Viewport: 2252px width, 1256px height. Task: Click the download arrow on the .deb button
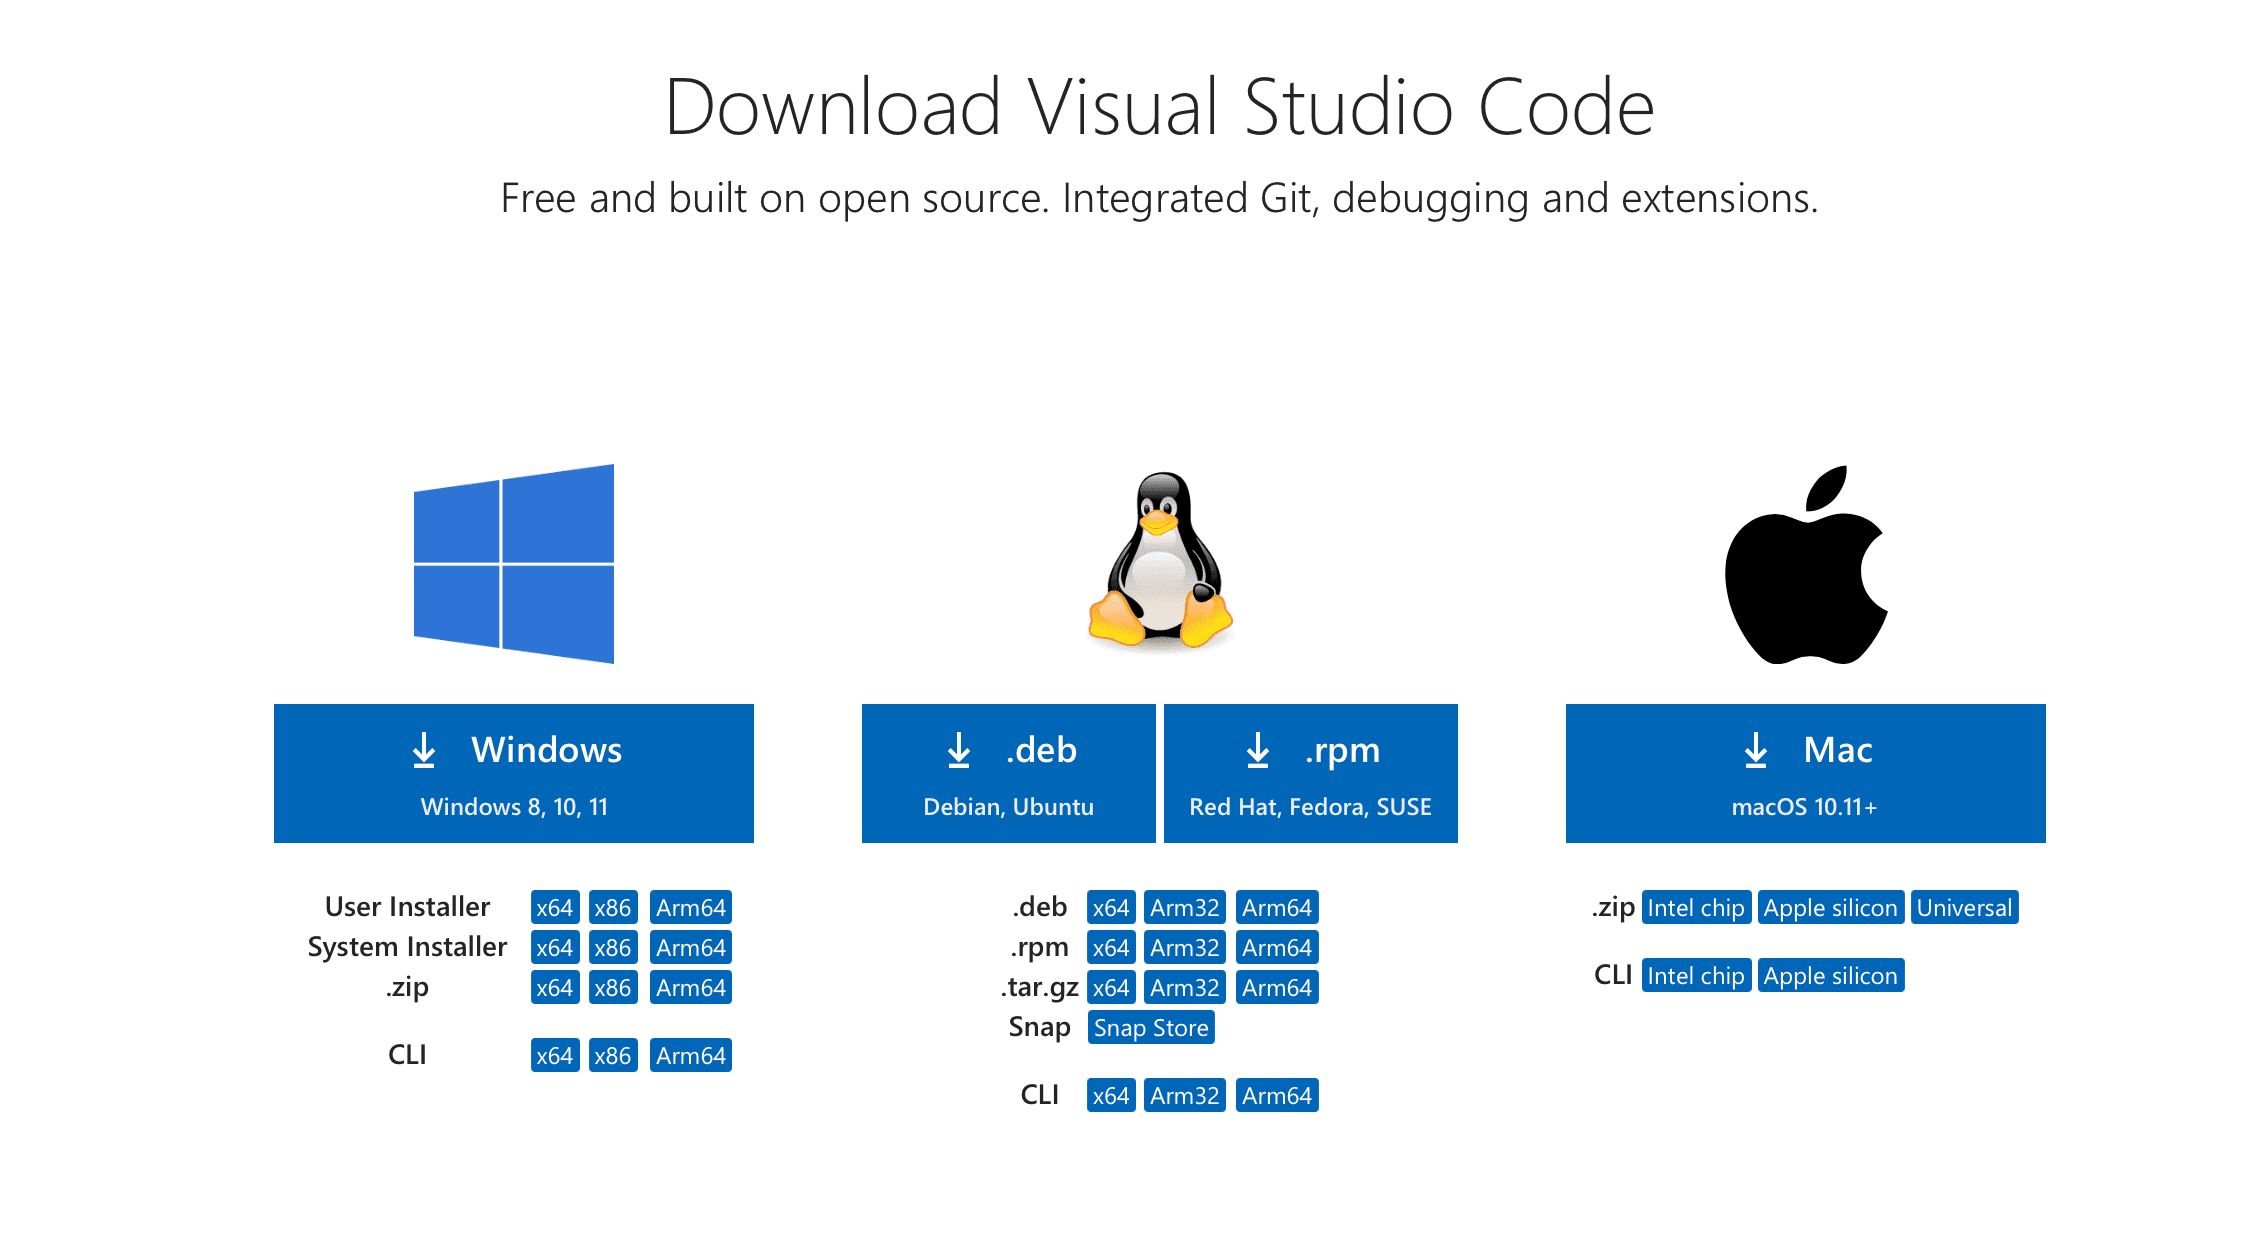(959, 750)
